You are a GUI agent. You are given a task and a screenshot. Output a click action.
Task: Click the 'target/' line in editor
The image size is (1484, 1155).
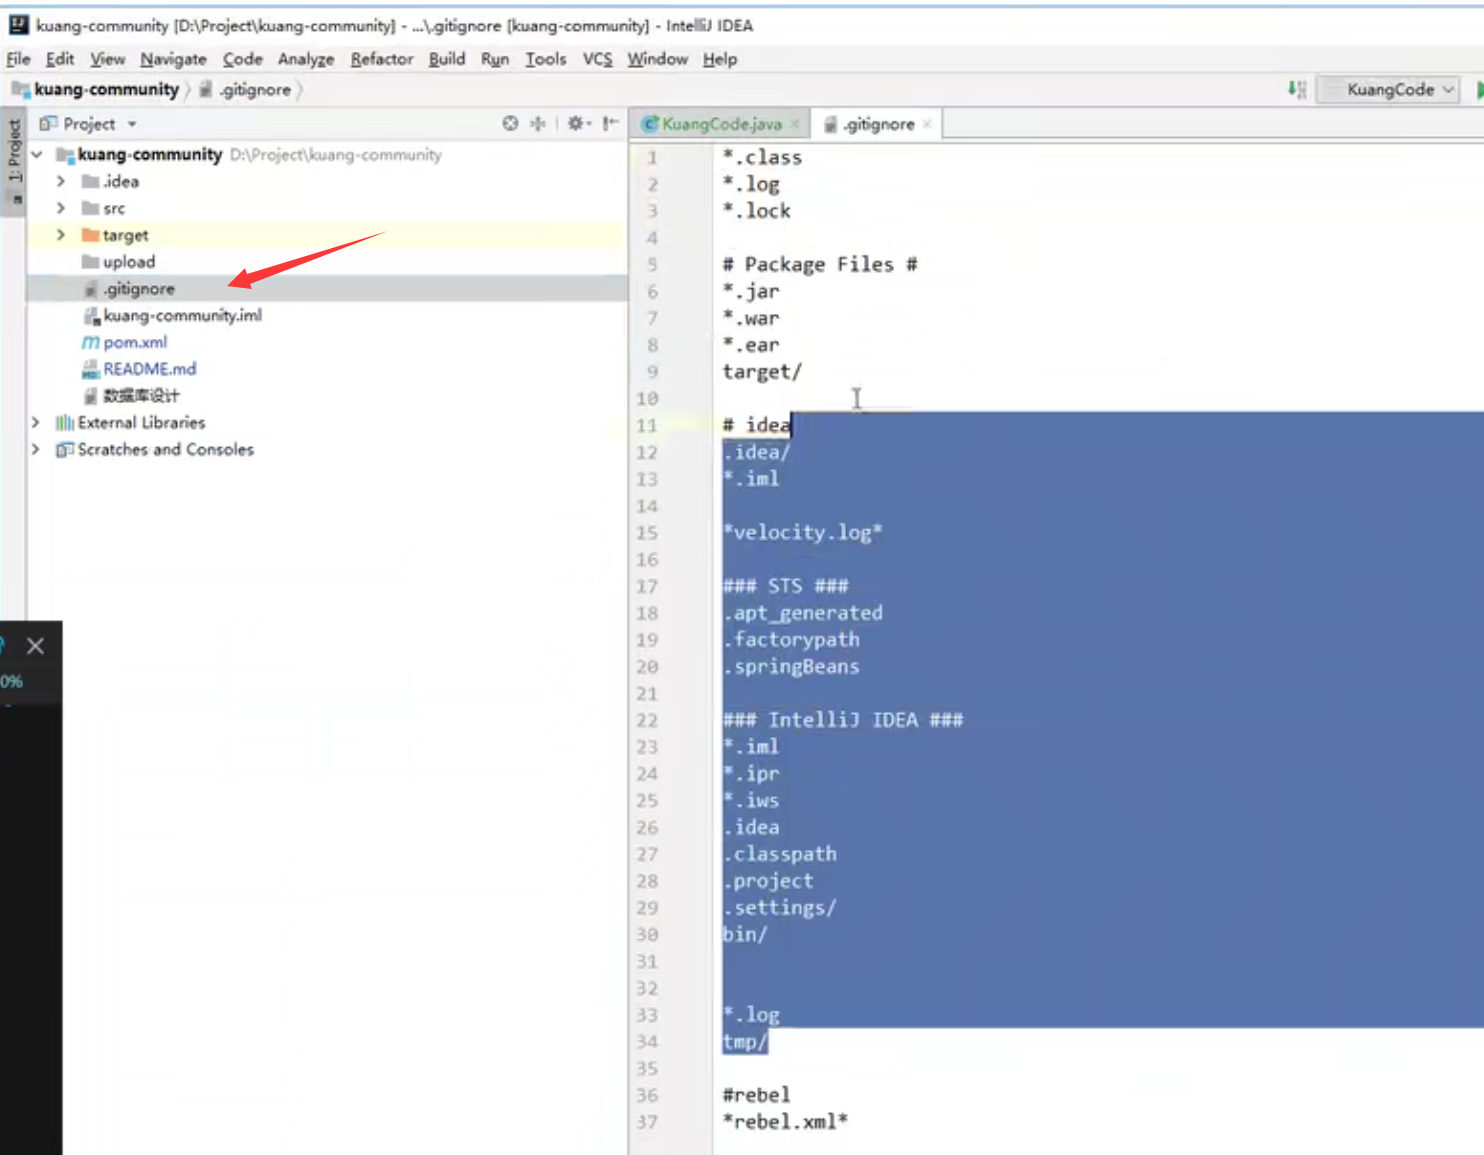[762, 372]
